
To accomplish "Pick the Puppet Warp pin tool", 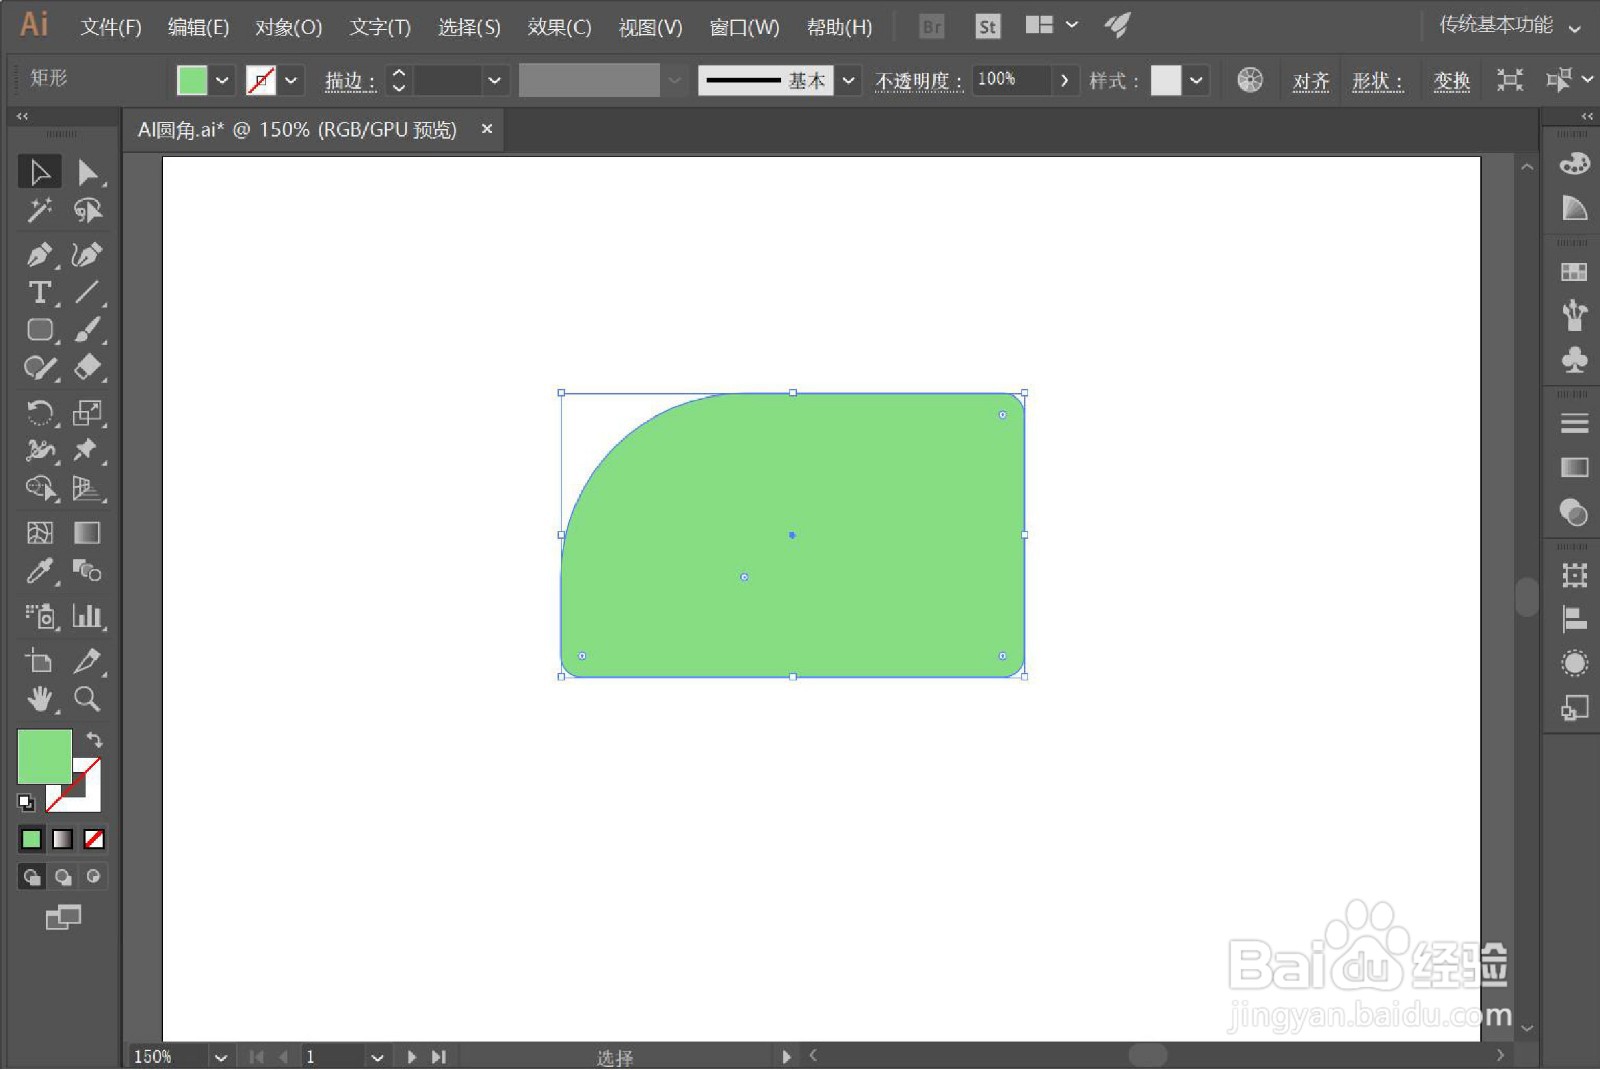I will (88, 450).
